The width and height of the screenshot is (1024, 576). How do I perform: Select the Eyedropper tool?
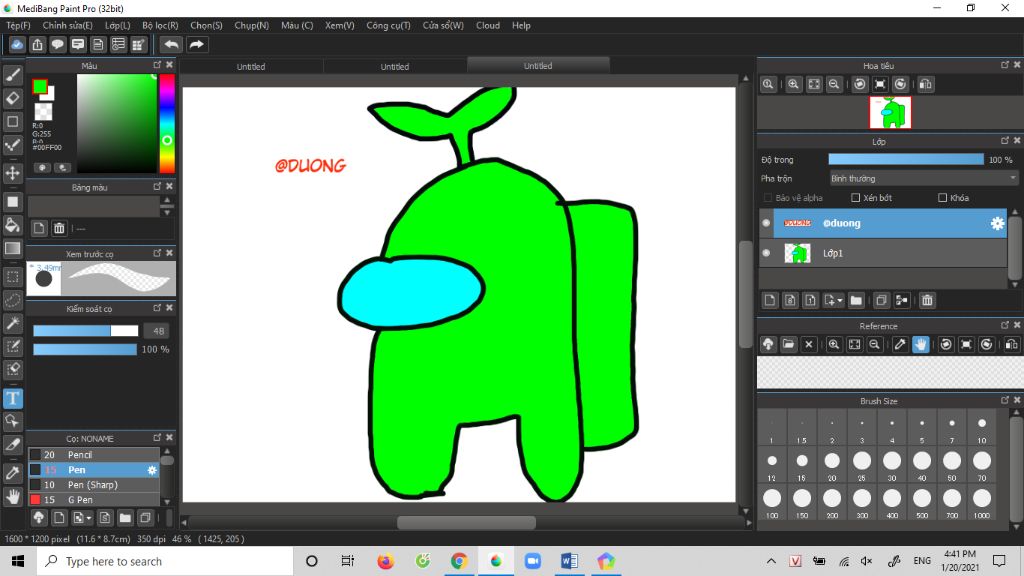pos(12,473)
